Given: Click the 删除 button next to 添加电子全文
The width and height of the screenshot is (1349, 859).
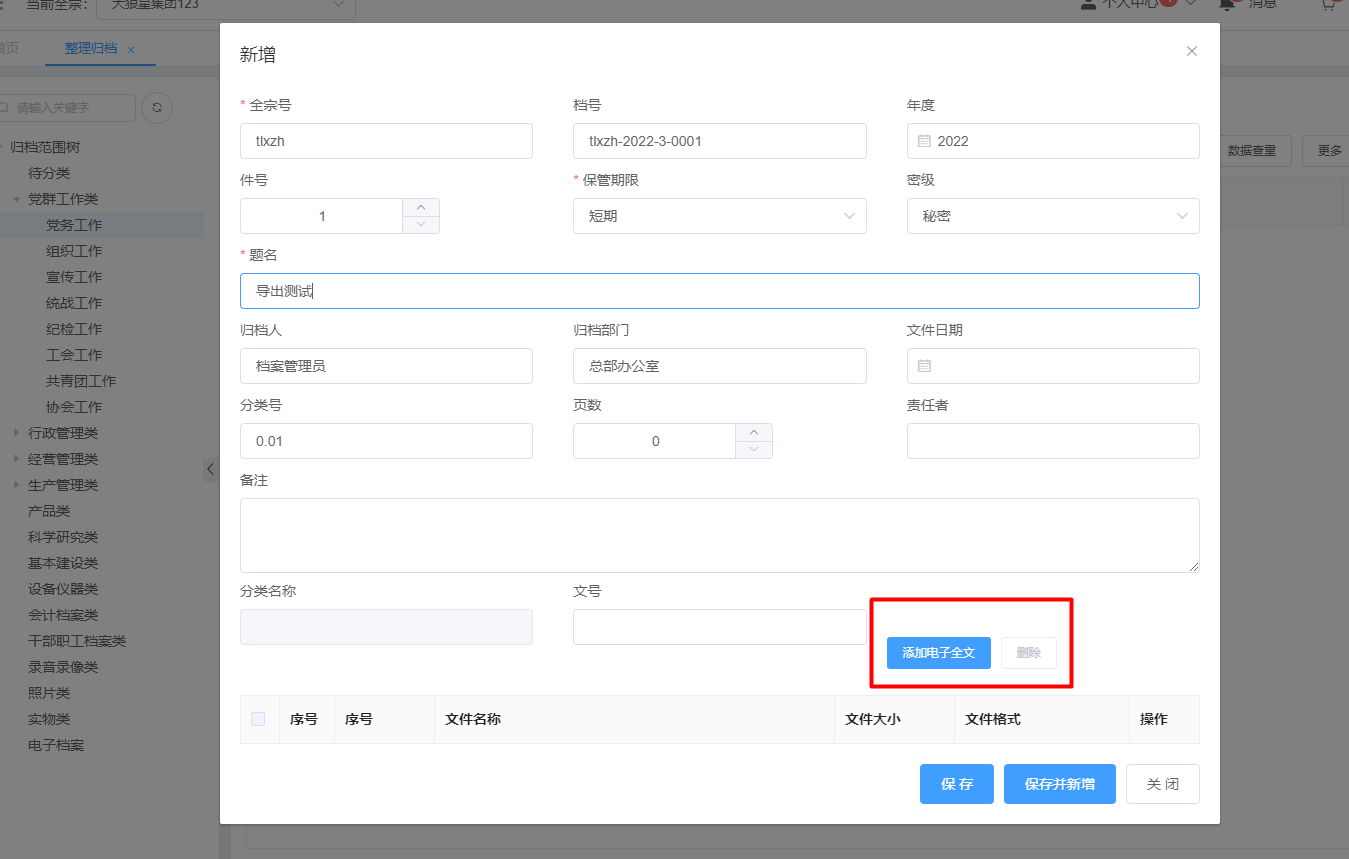Looking at the screenshot, I should (x=1029, y=653).
